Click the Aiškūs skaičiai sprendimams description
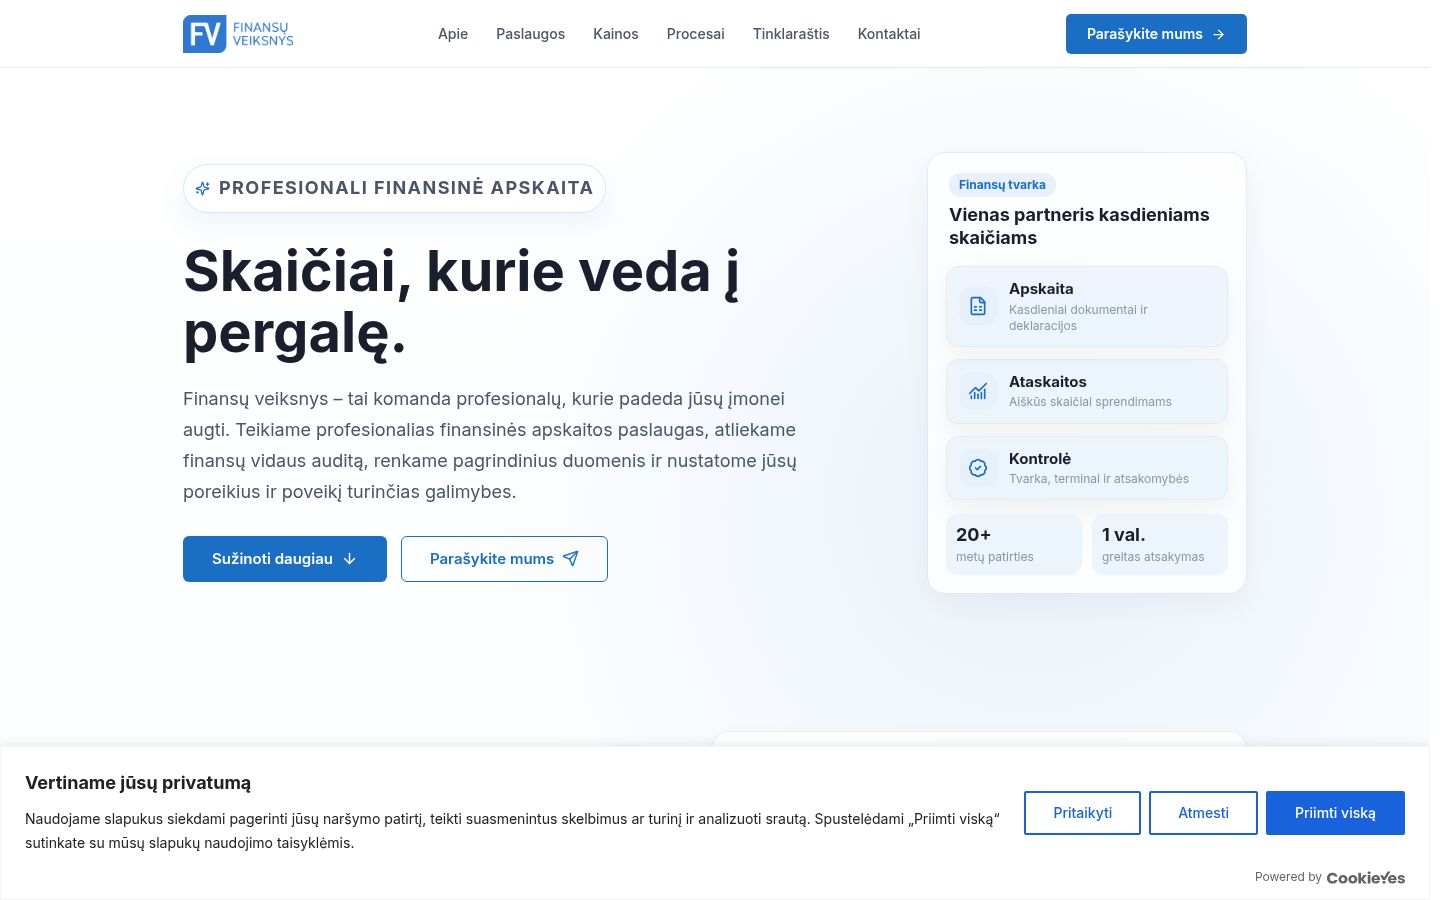Image resolution: width=1440 pixels, height=900 pixels. point(1090,402)
